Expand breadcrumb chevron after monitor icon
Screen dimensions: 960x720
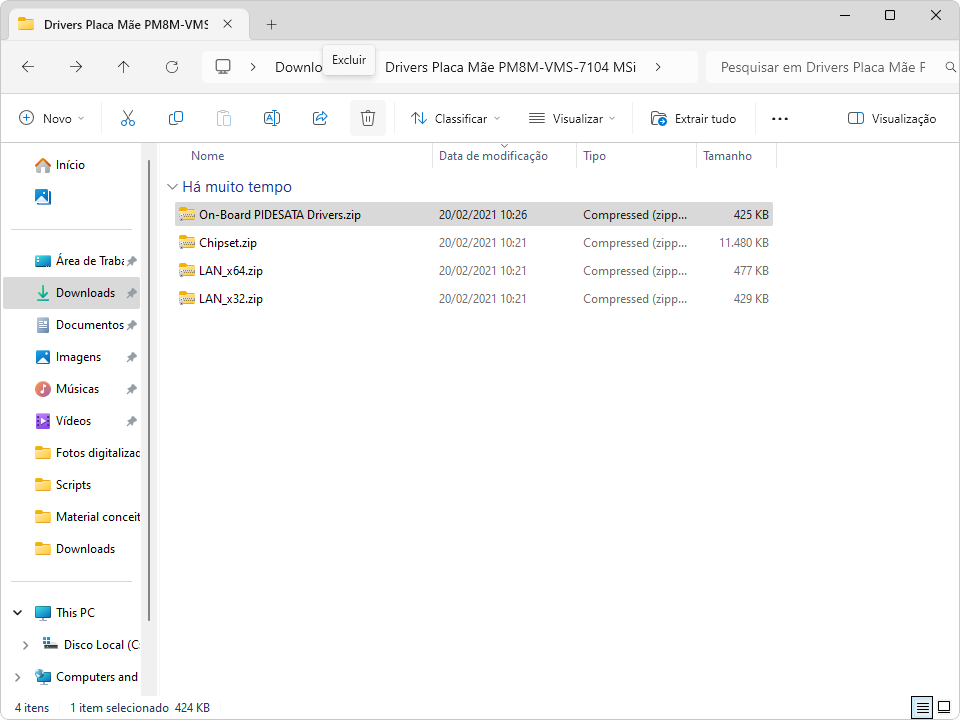point(253,67)
